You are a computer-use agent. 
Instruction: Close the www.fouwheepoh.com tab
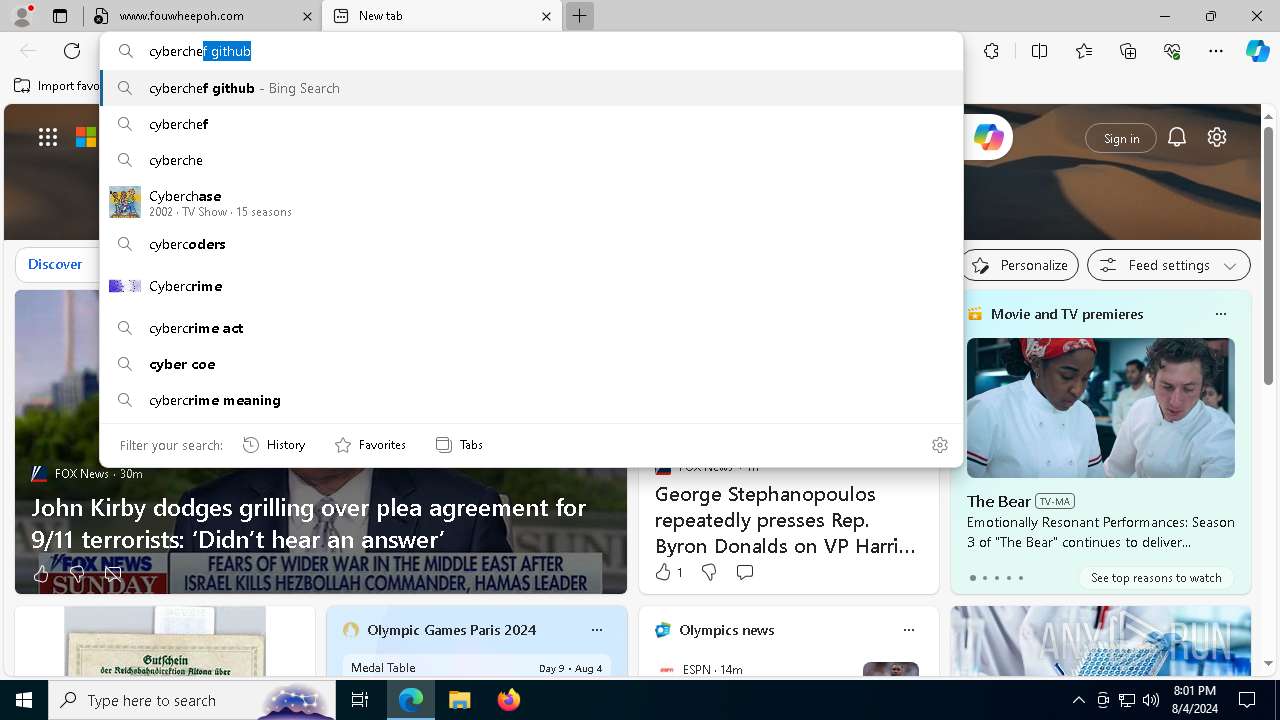pos(306,16)
